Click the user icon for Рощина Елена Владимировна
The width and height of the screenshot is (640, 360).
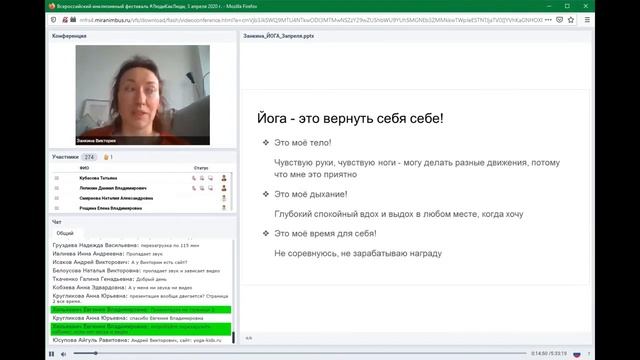(x=224, y=208)
